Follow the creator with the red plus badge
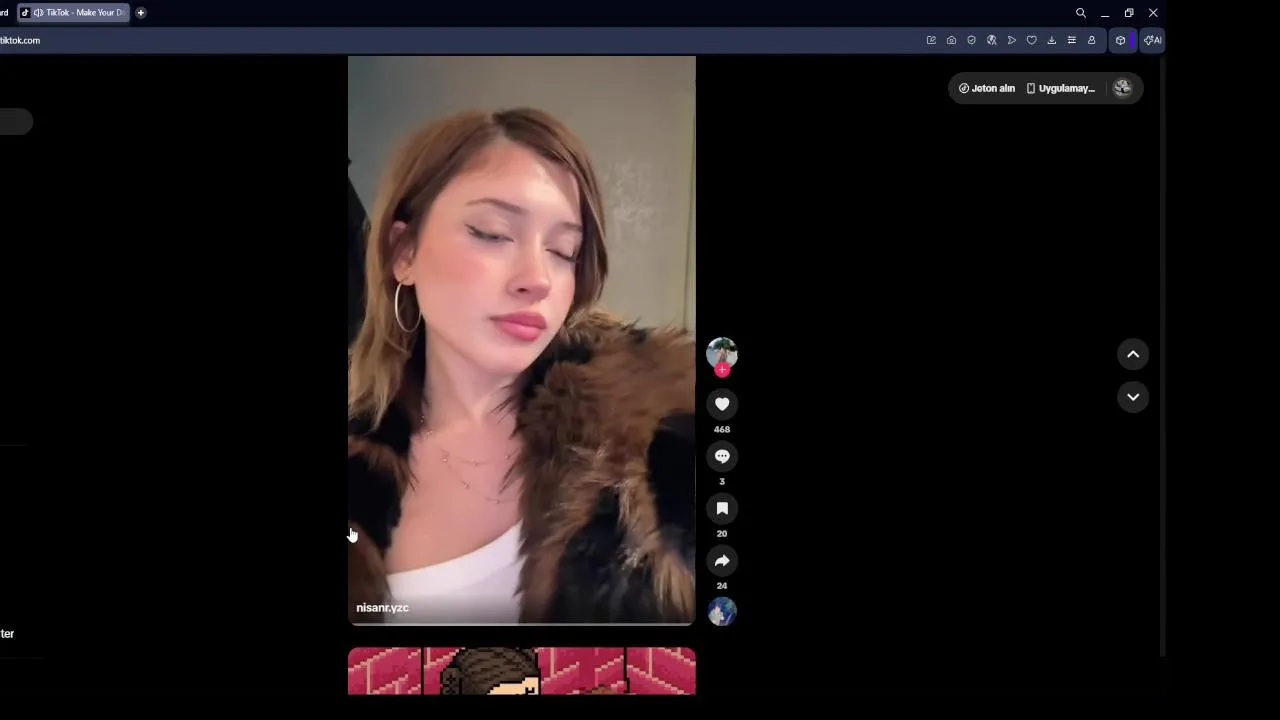Viewport: 1280px width, 720px height. (x=722, y=370)
